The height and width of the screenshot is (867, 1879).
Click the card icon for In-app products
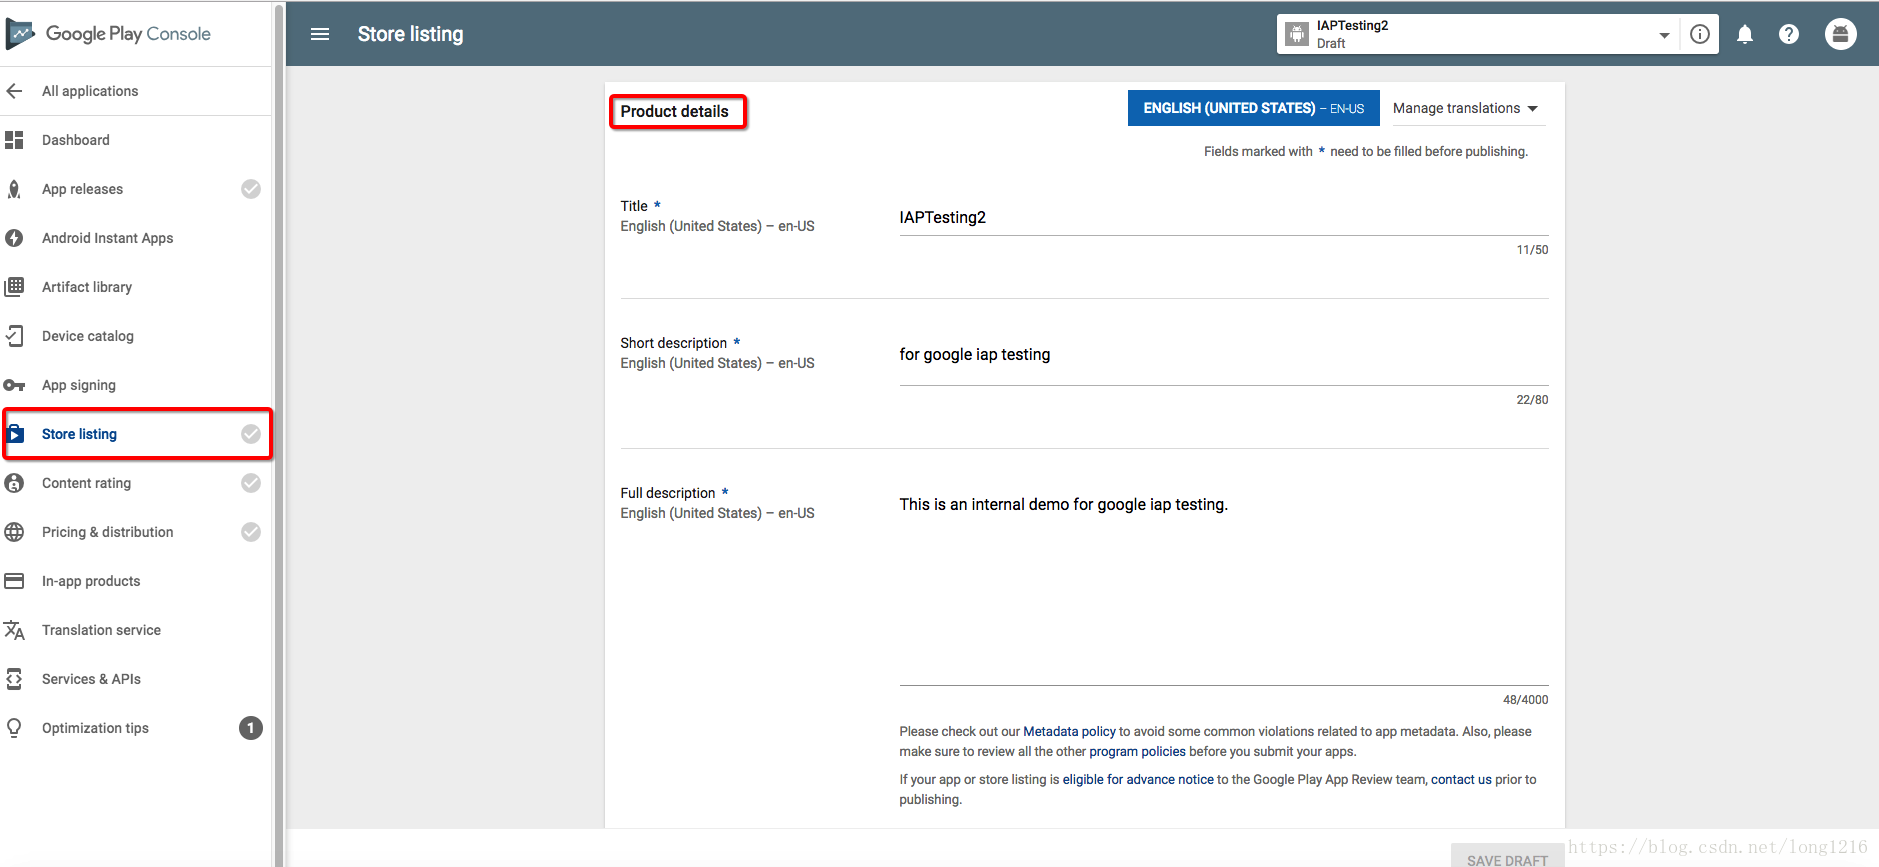pos(14,581)
